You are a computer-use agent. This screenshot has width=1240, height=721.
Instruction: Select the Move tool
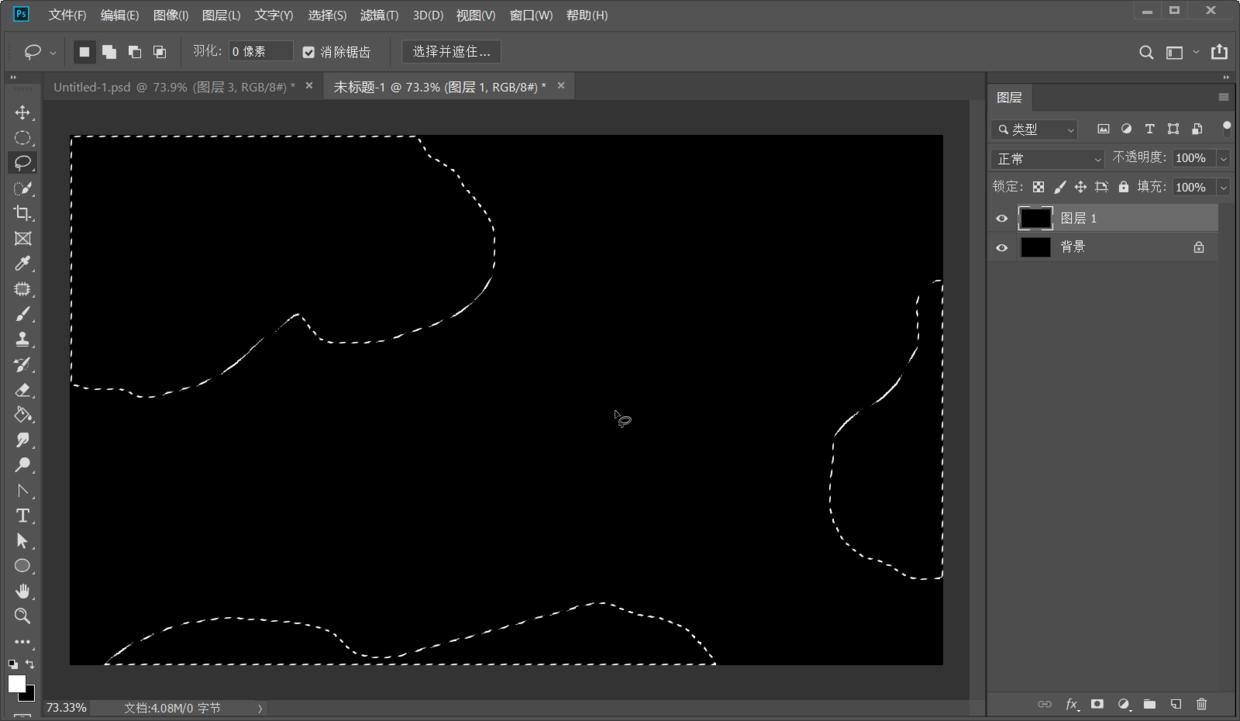pyautogui.click(x=22, y=113)
